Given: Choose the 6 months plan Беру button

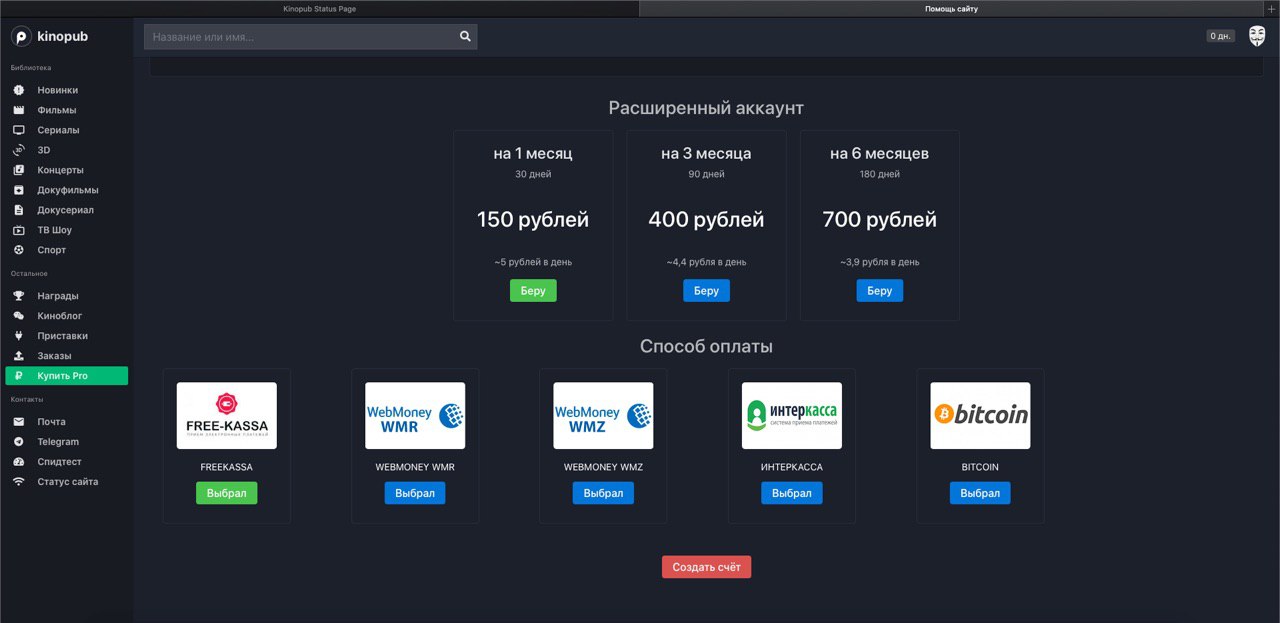Looking at the screenshot, I should 880,291.
